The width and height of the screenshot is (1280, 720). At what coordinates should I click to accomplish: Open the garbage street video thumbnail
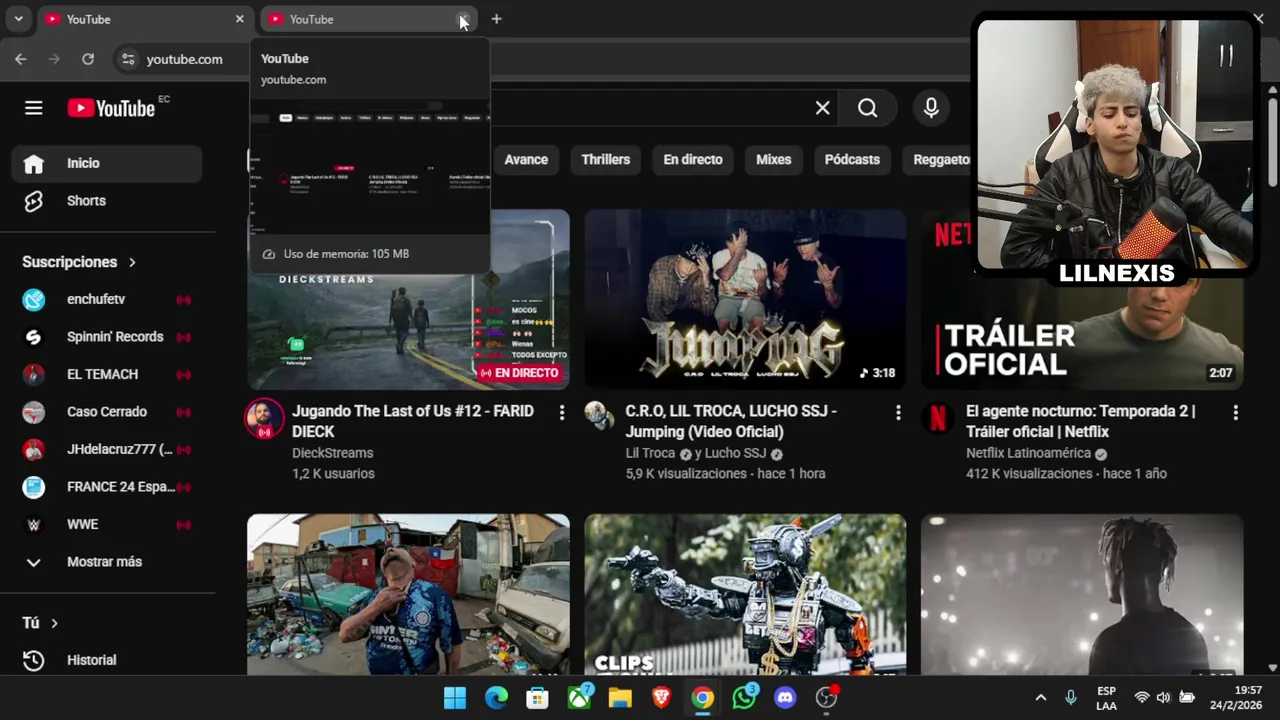tap(409, 594)
